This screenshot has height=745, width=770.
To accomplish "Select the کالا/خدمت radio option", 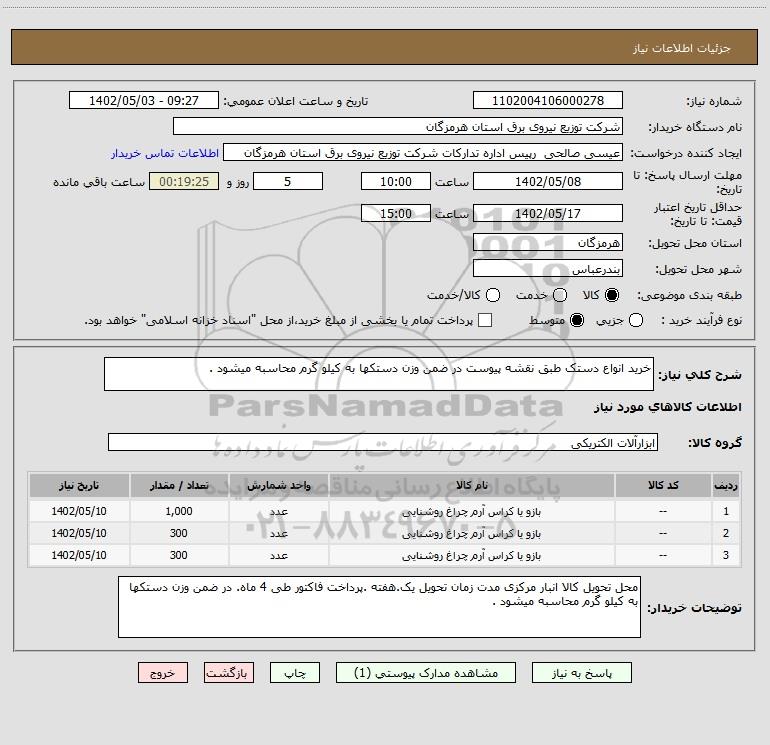I will [493, 295].
